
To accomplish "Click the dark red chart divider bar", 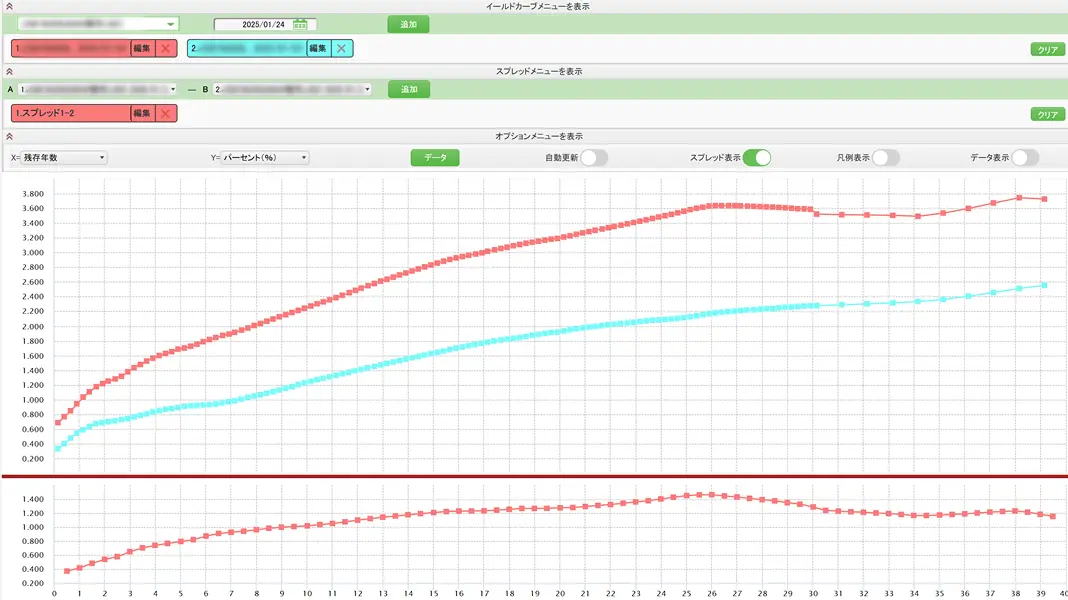I will [x=534, y=476].
